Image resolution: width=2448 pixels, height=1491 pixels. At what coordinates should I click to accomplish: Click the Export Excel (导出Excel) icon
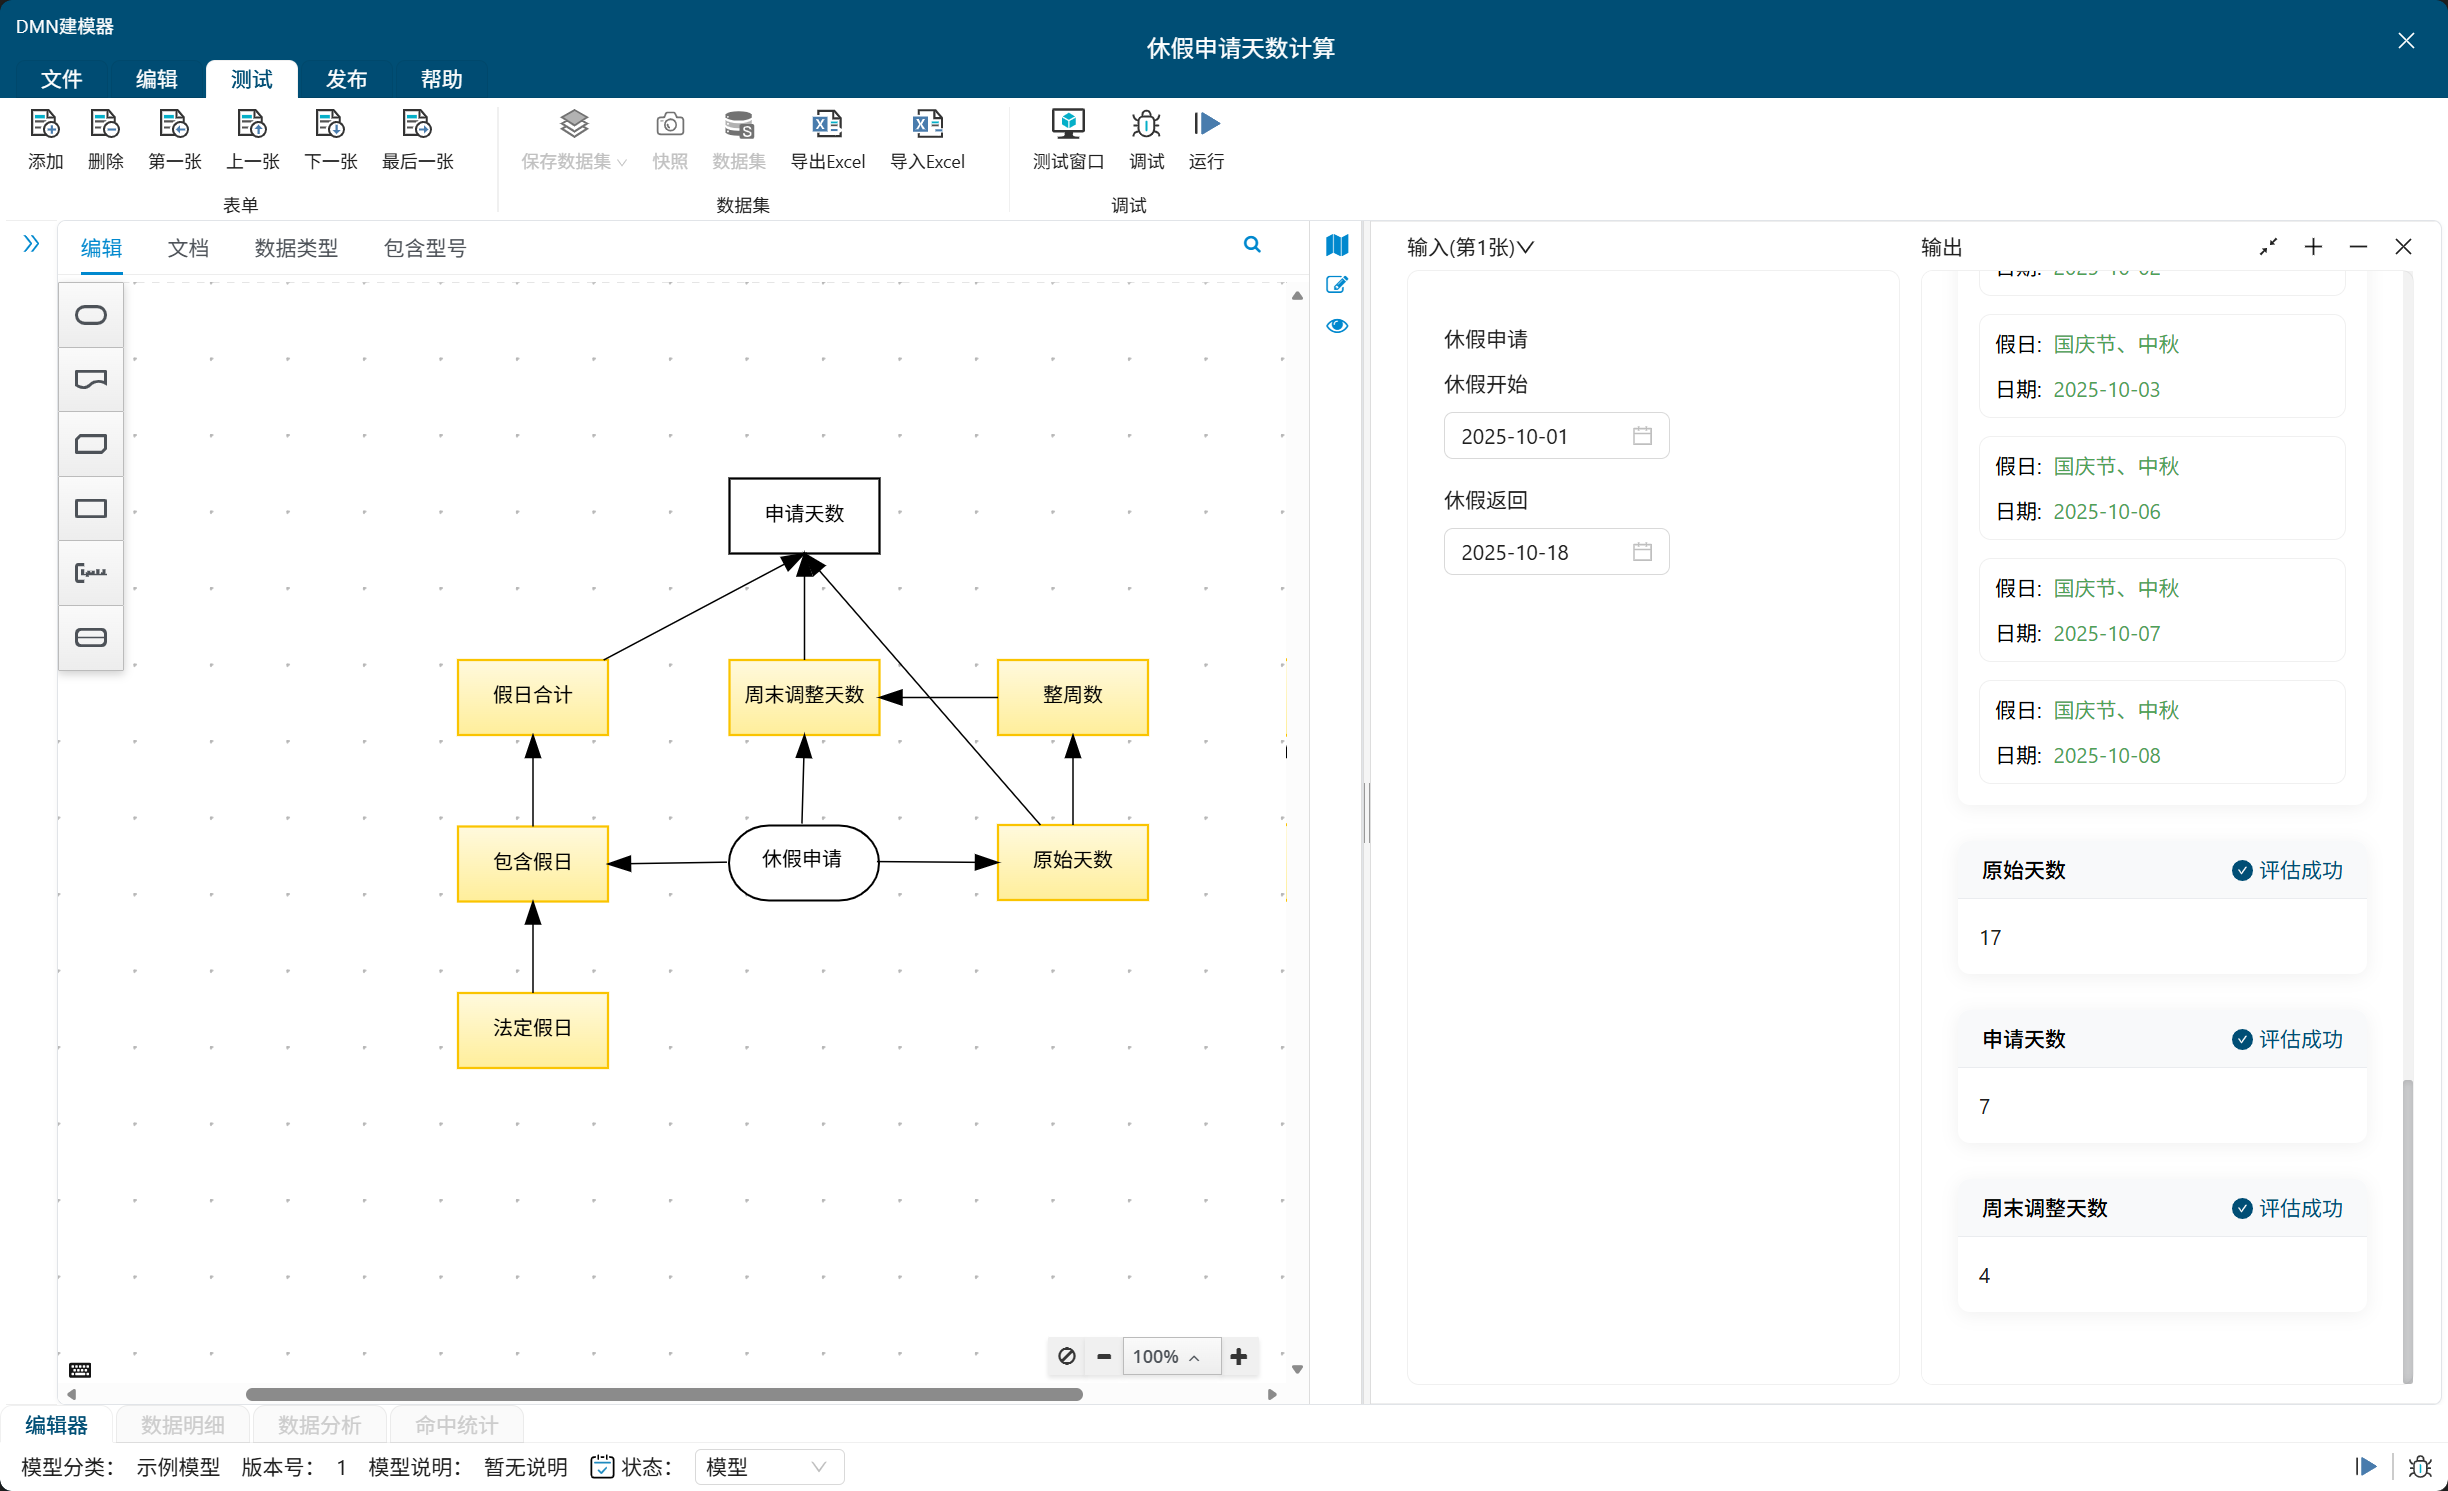(x=827, y=125)
